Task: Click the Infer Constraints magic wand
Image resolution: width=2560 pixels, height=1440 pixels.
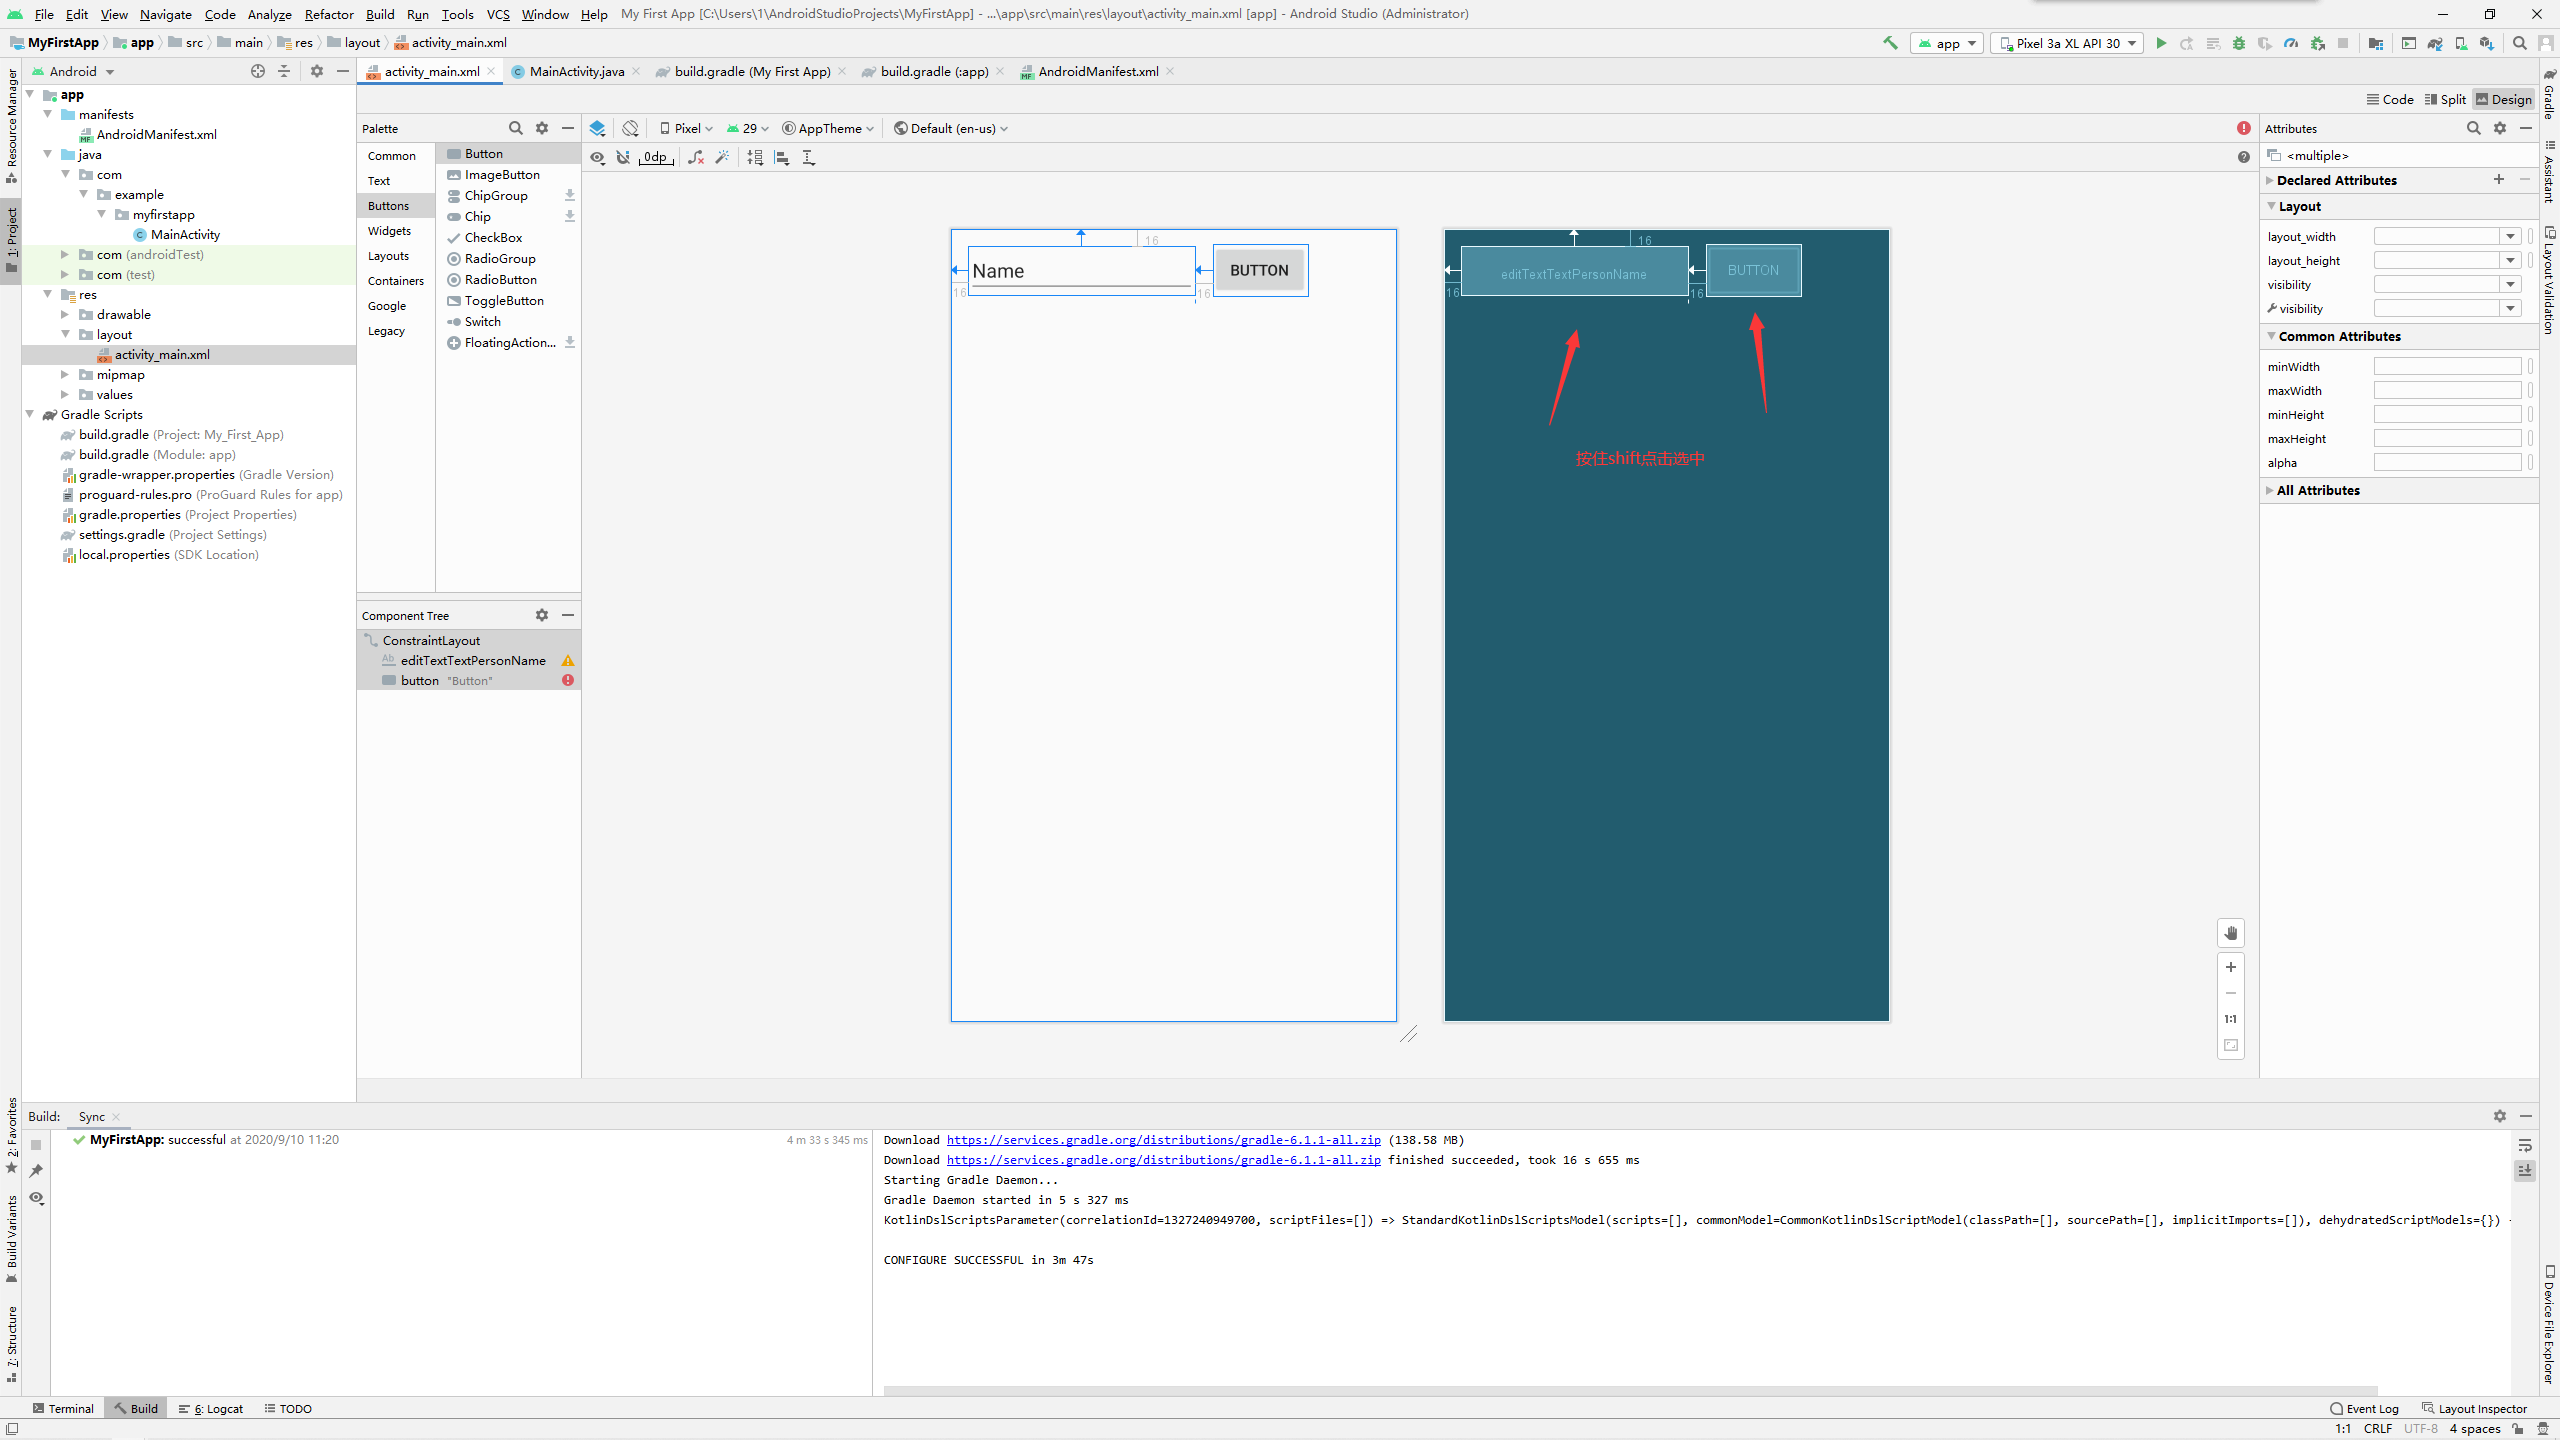Action: 723,157
